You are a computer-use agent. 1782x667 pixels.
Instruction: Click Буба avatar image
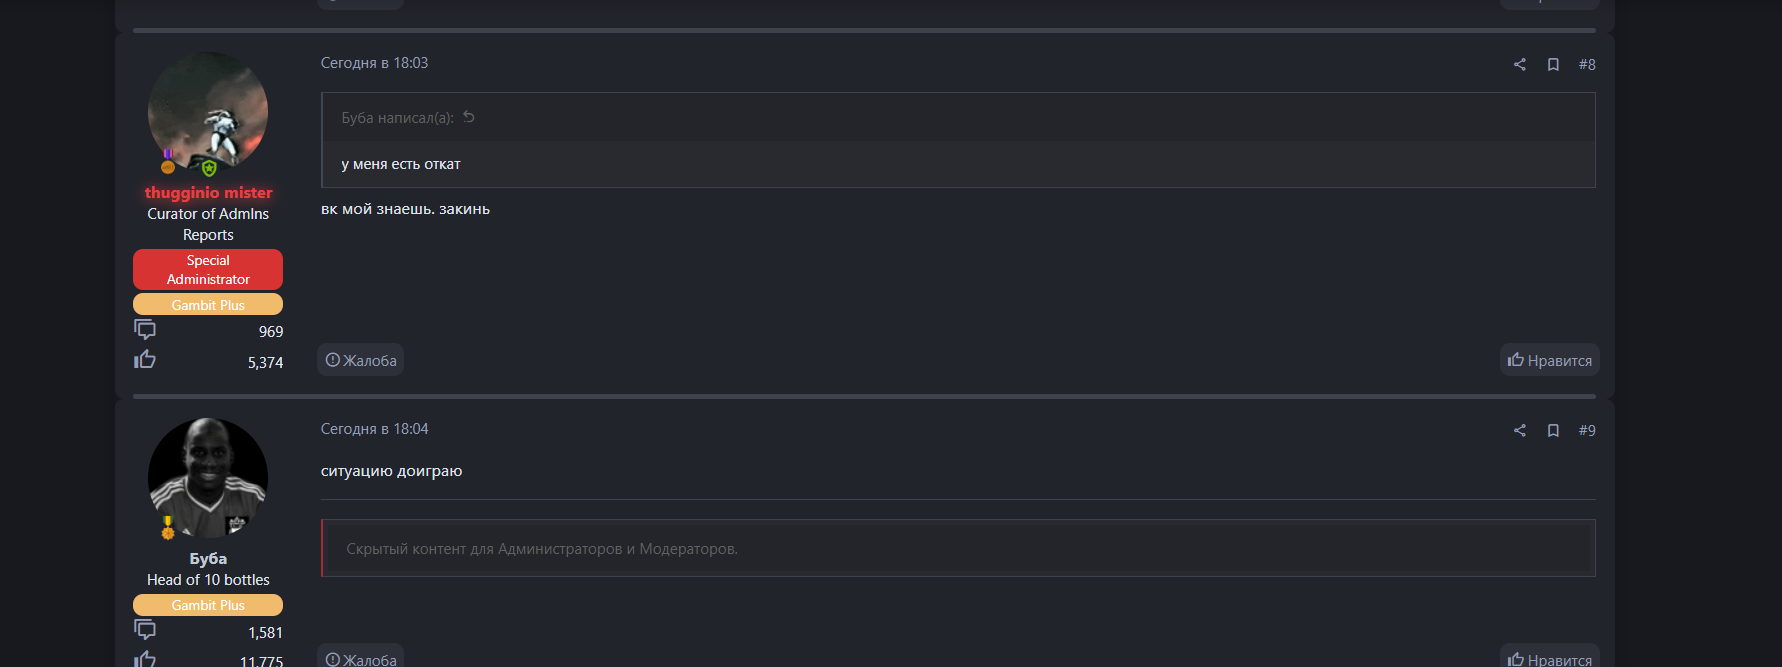pos(208,475)
